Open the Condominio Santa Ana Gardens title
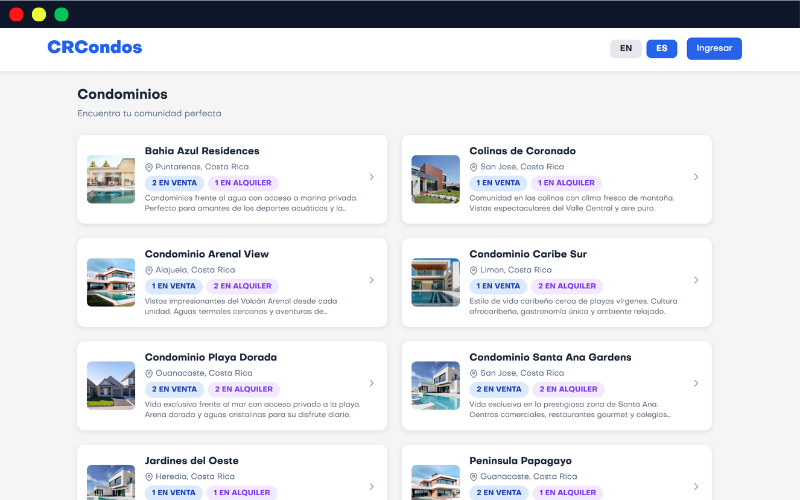800x500 pixels. (x=551, y=357)
